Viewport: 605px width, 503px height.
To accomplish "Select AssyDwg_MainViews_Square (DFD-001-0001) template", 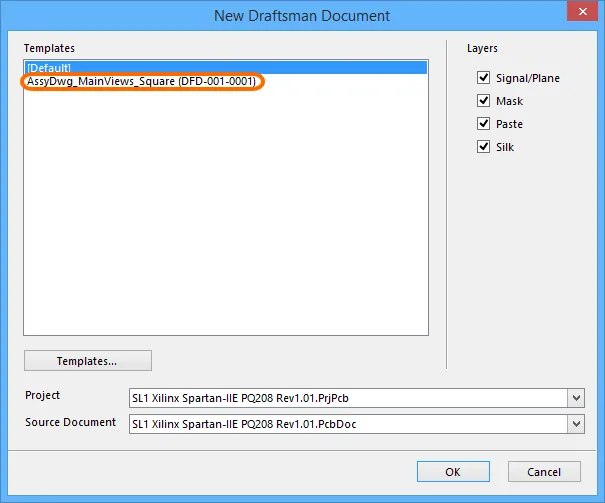I will click(142, 81).
